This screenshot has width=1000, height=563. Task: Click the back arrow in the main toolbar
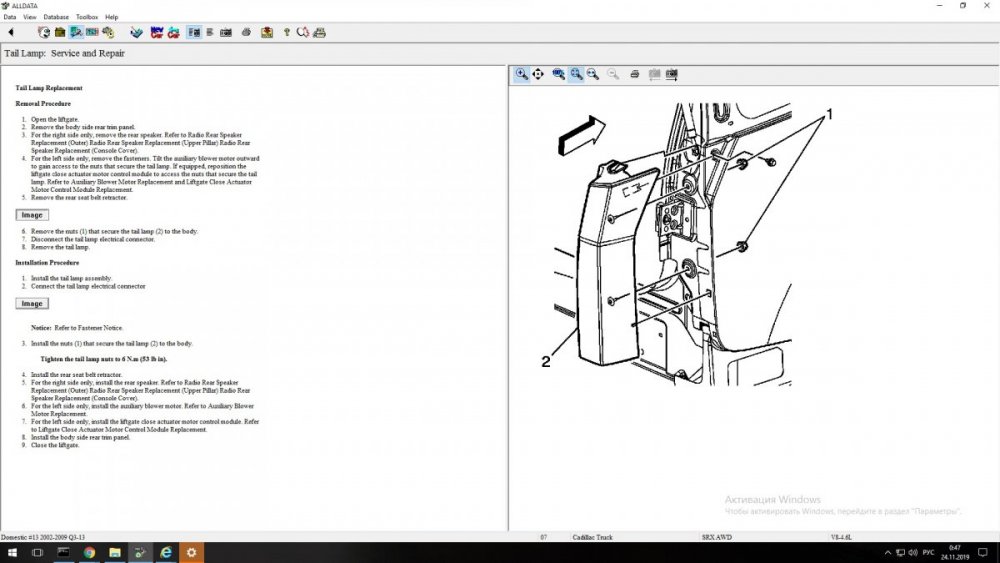(11, 32)
